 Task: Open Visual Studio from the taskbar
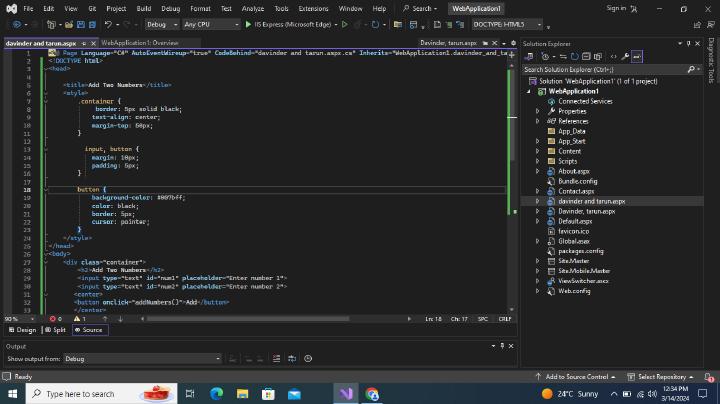coord(346,393)
